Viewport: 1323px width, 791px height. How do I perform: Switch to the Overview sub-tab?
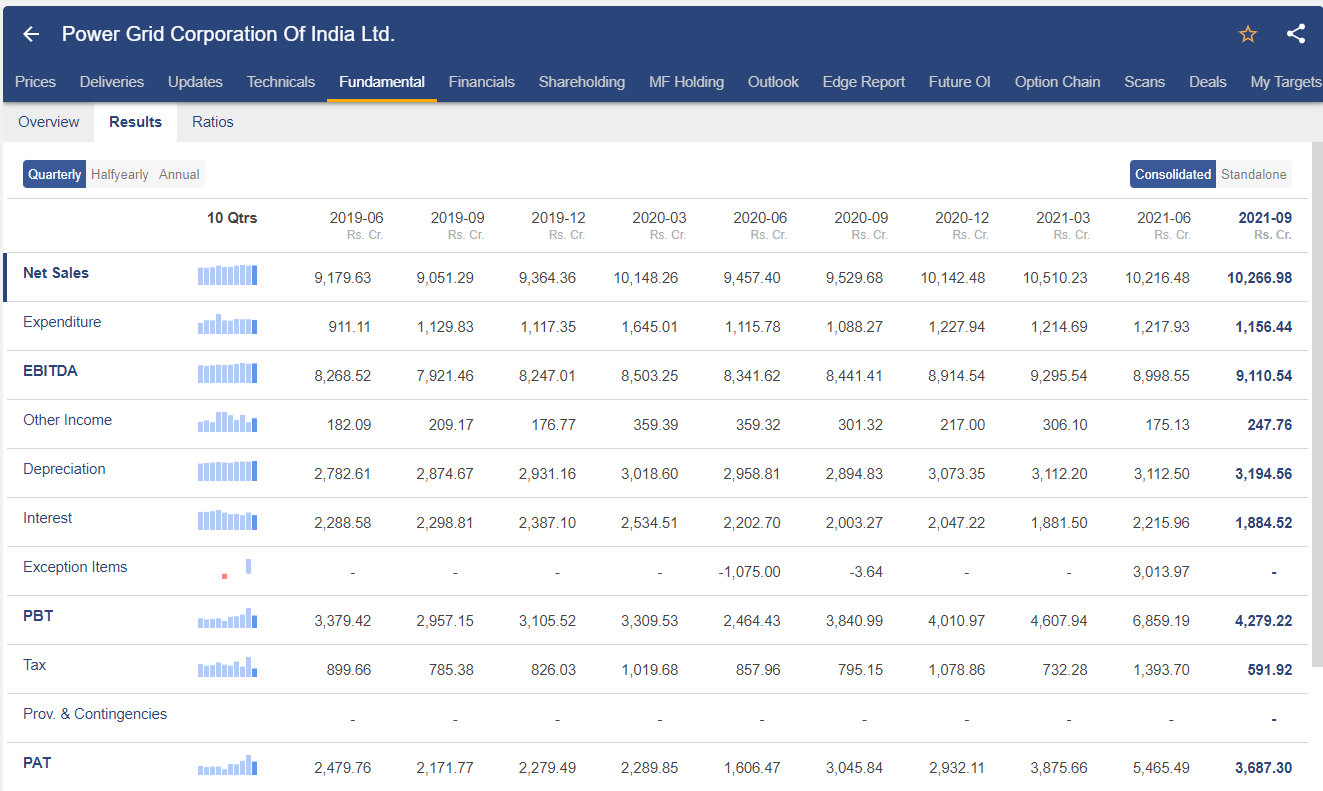pyautogui.click(x=49, y=122)
